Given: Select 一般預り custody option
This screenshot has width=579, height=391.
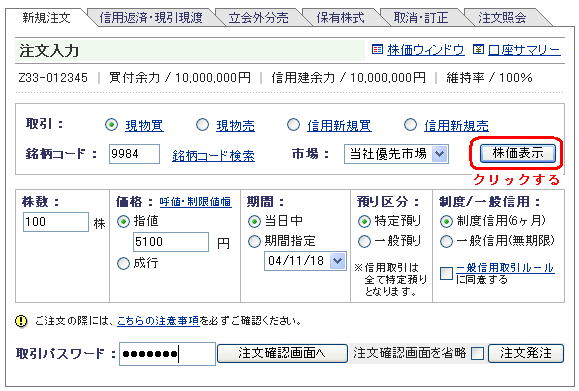Looking at the screenshot, I should [364, 241].
